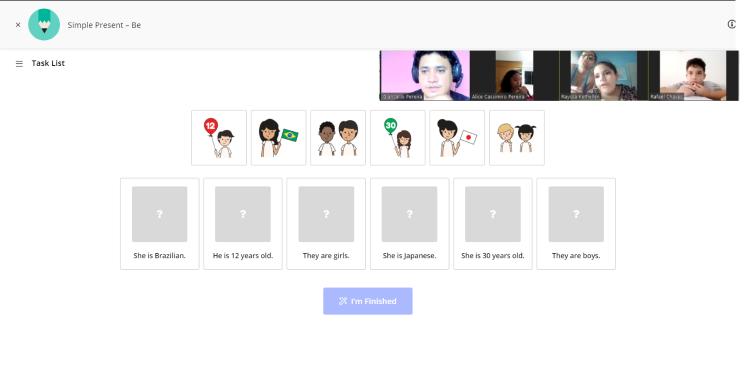750x370 pixels.
Task: Select the Task List label
Action: point(48,63)
